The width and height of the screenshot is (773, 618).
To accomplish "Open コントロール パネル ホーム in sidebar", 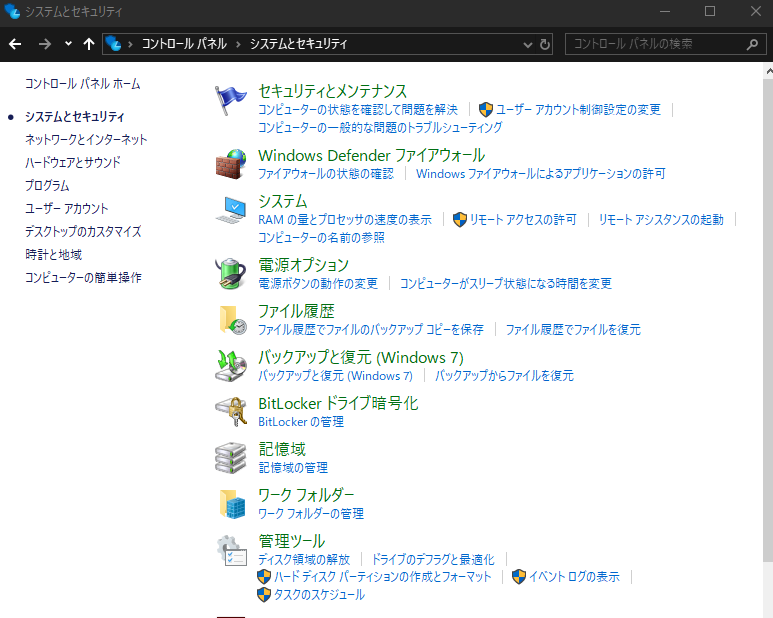I will click(83, 84).
